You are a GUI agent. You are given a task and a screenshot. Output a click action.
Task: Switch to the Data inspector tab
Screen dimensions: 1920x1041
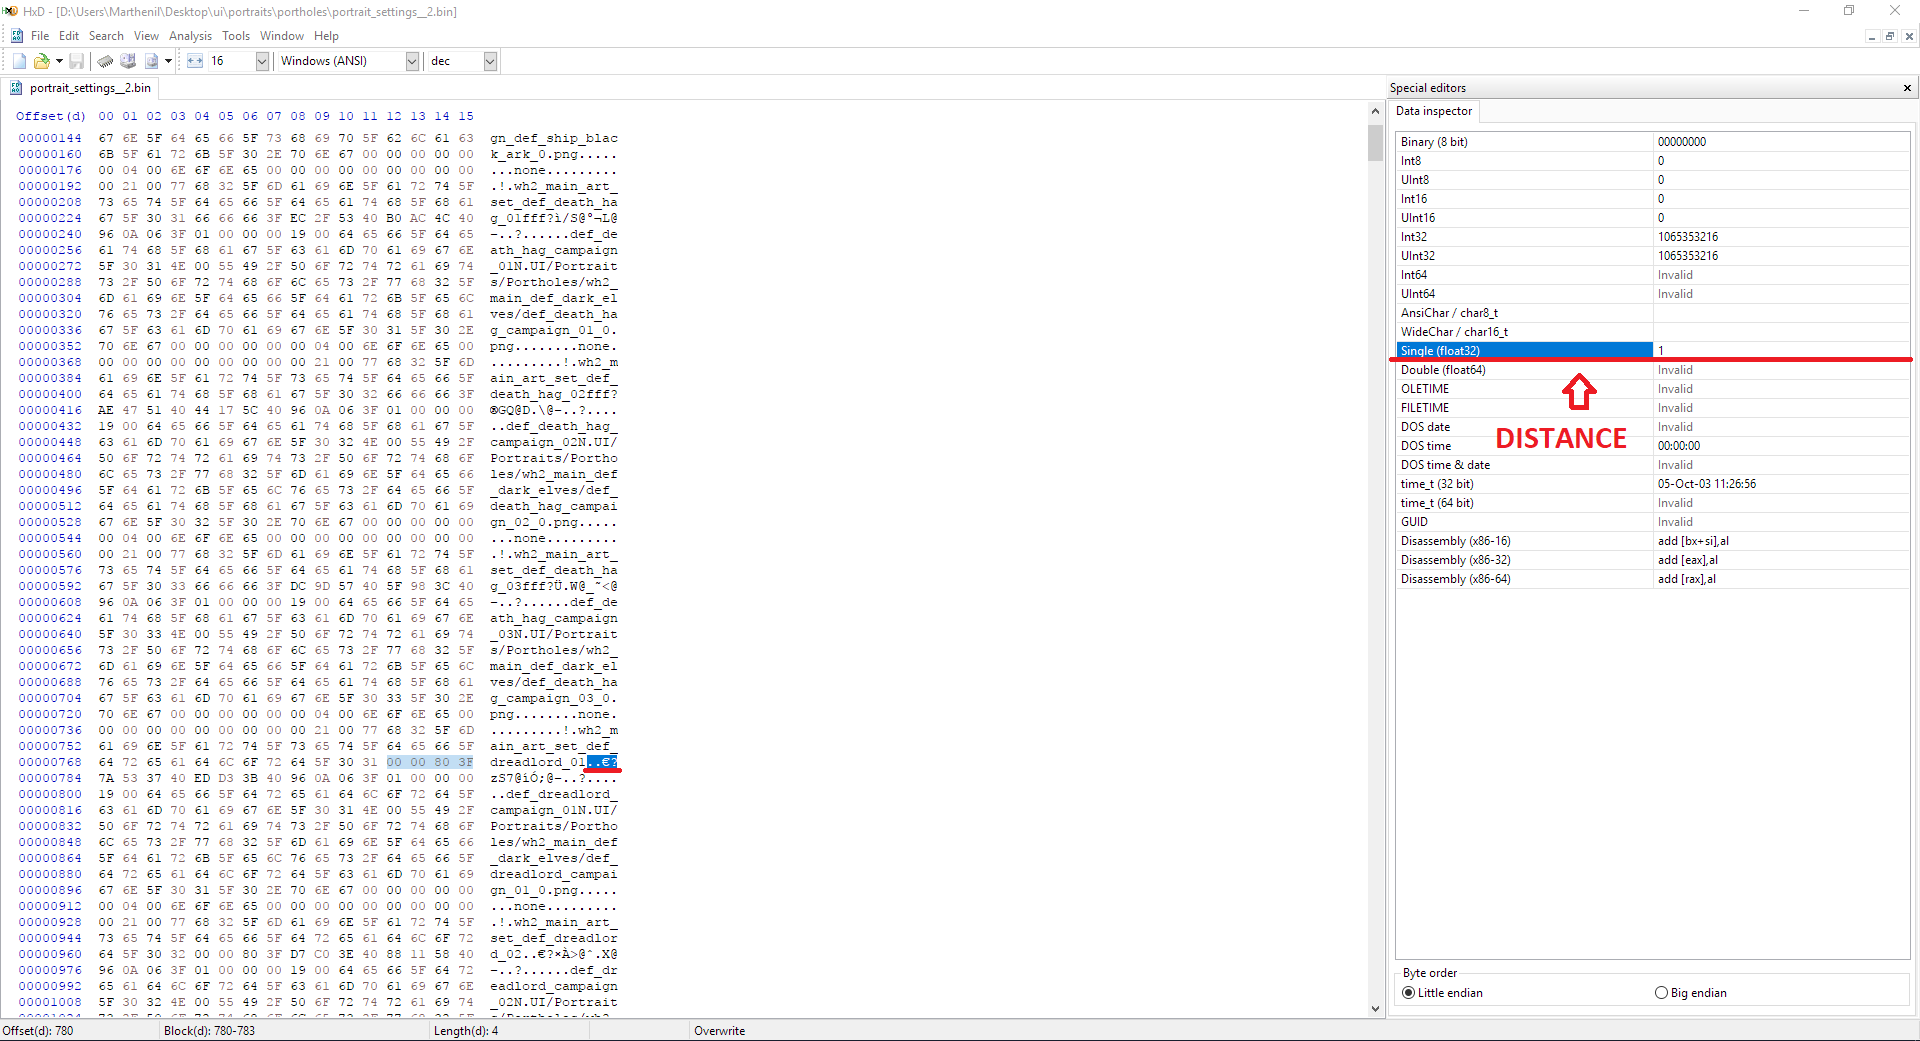(1434, 111)
